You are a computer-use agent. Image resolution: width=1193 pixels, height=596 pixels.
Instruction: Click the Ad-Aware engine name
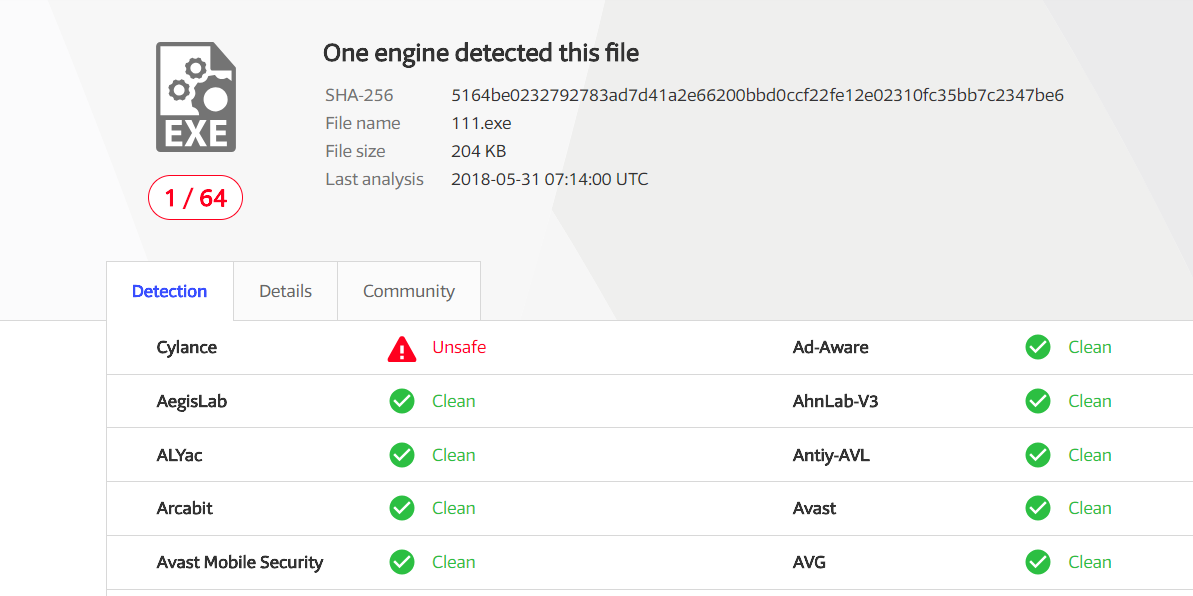pos(830,348)
